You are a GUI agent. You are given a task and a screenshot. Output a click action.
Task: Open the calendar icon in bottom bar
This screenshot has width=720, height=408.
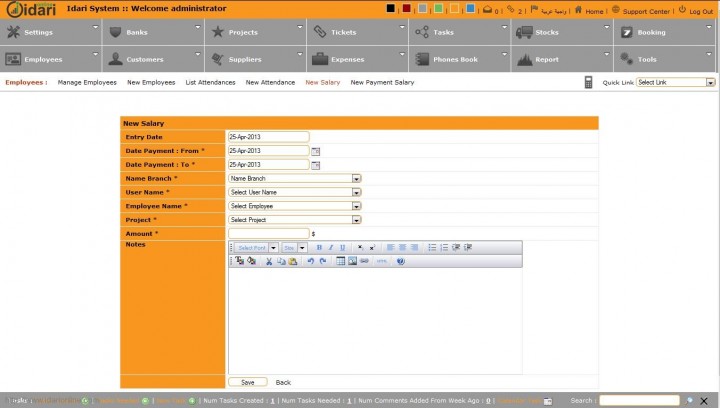pyautogui.click(x=547, y=401)
